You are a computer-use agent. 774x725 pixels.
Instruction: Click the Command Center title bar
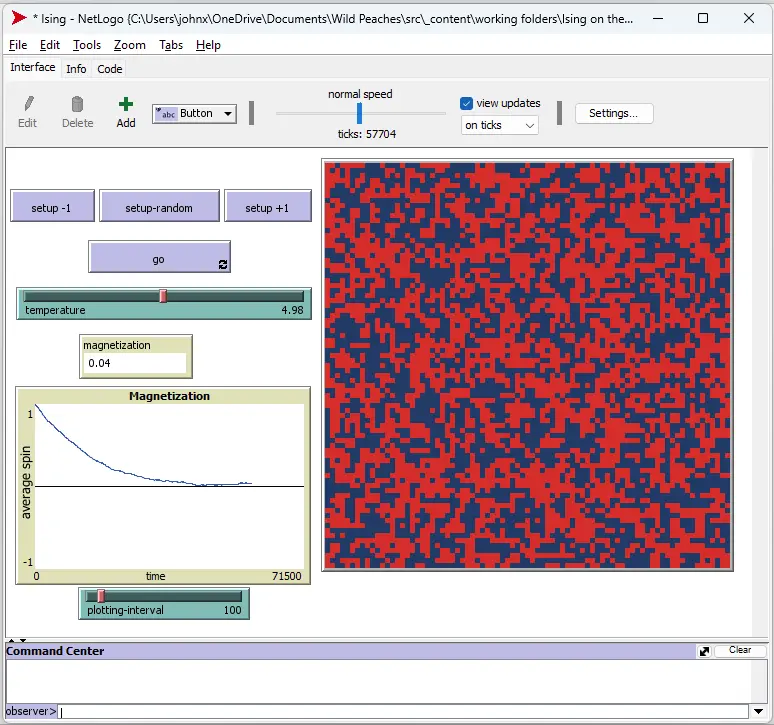[350, 651]
